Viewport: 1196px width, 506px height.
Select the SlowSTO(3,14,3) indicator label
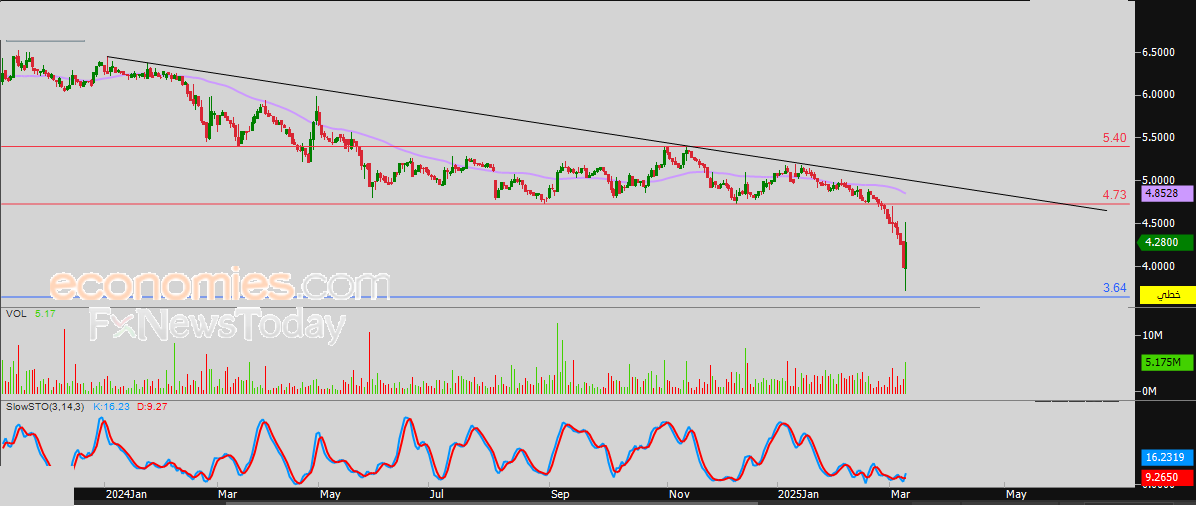click(45, 407)
